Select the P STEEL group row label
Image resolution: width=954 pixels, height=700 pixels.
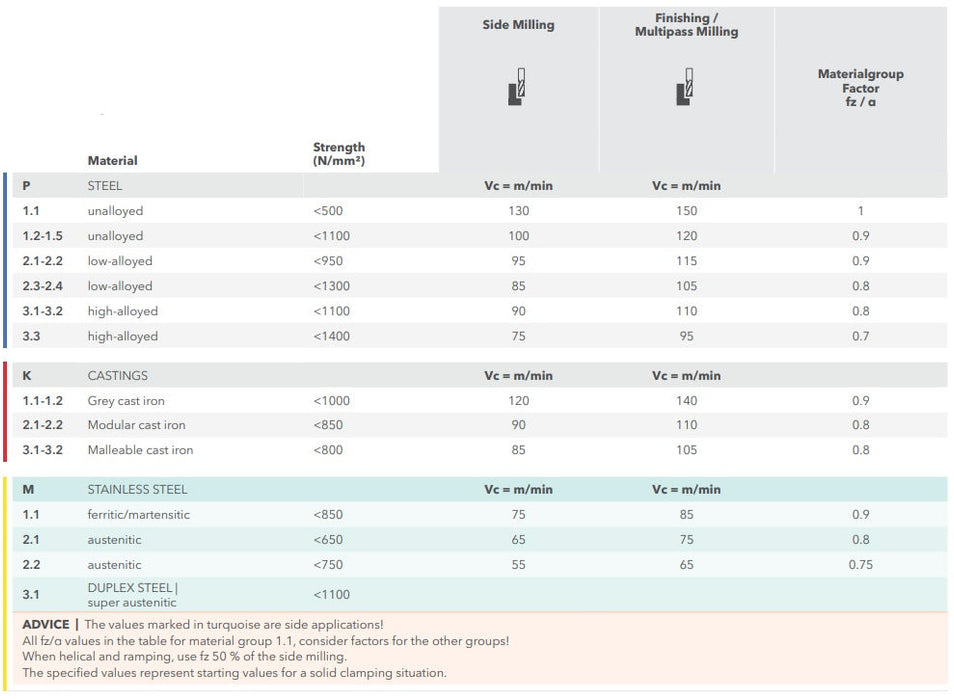(104, 186)
